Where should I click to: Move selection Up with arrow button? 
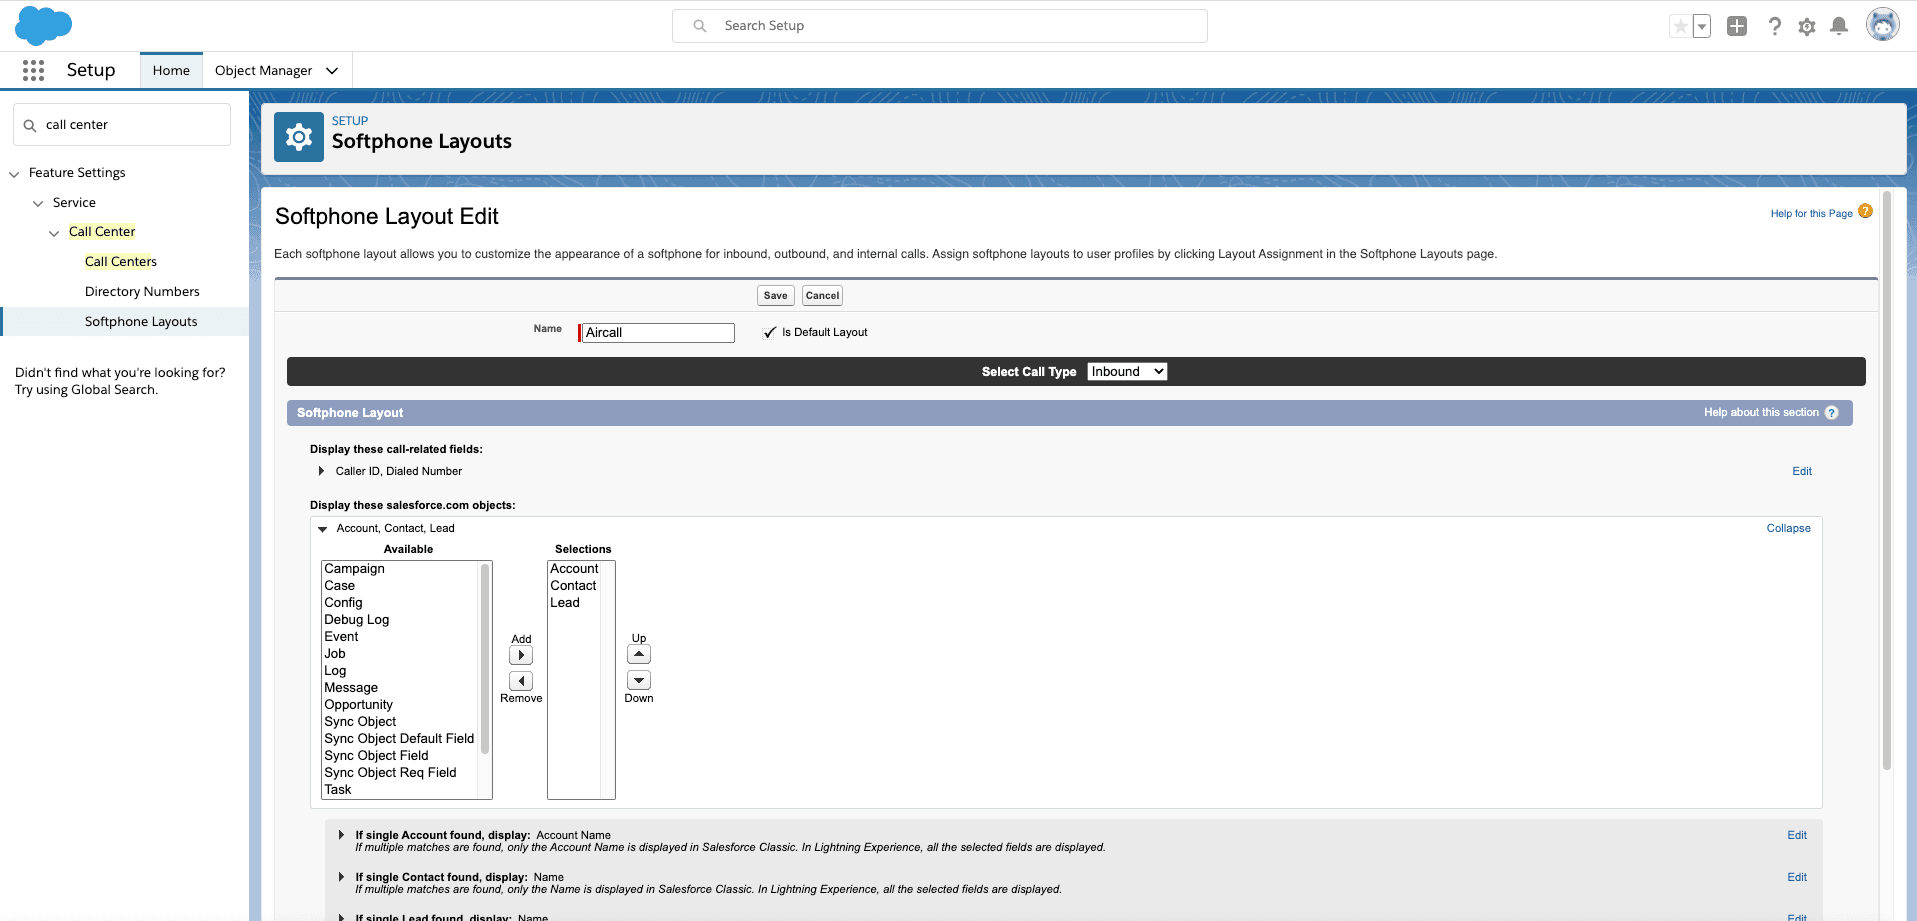(639, 654)
